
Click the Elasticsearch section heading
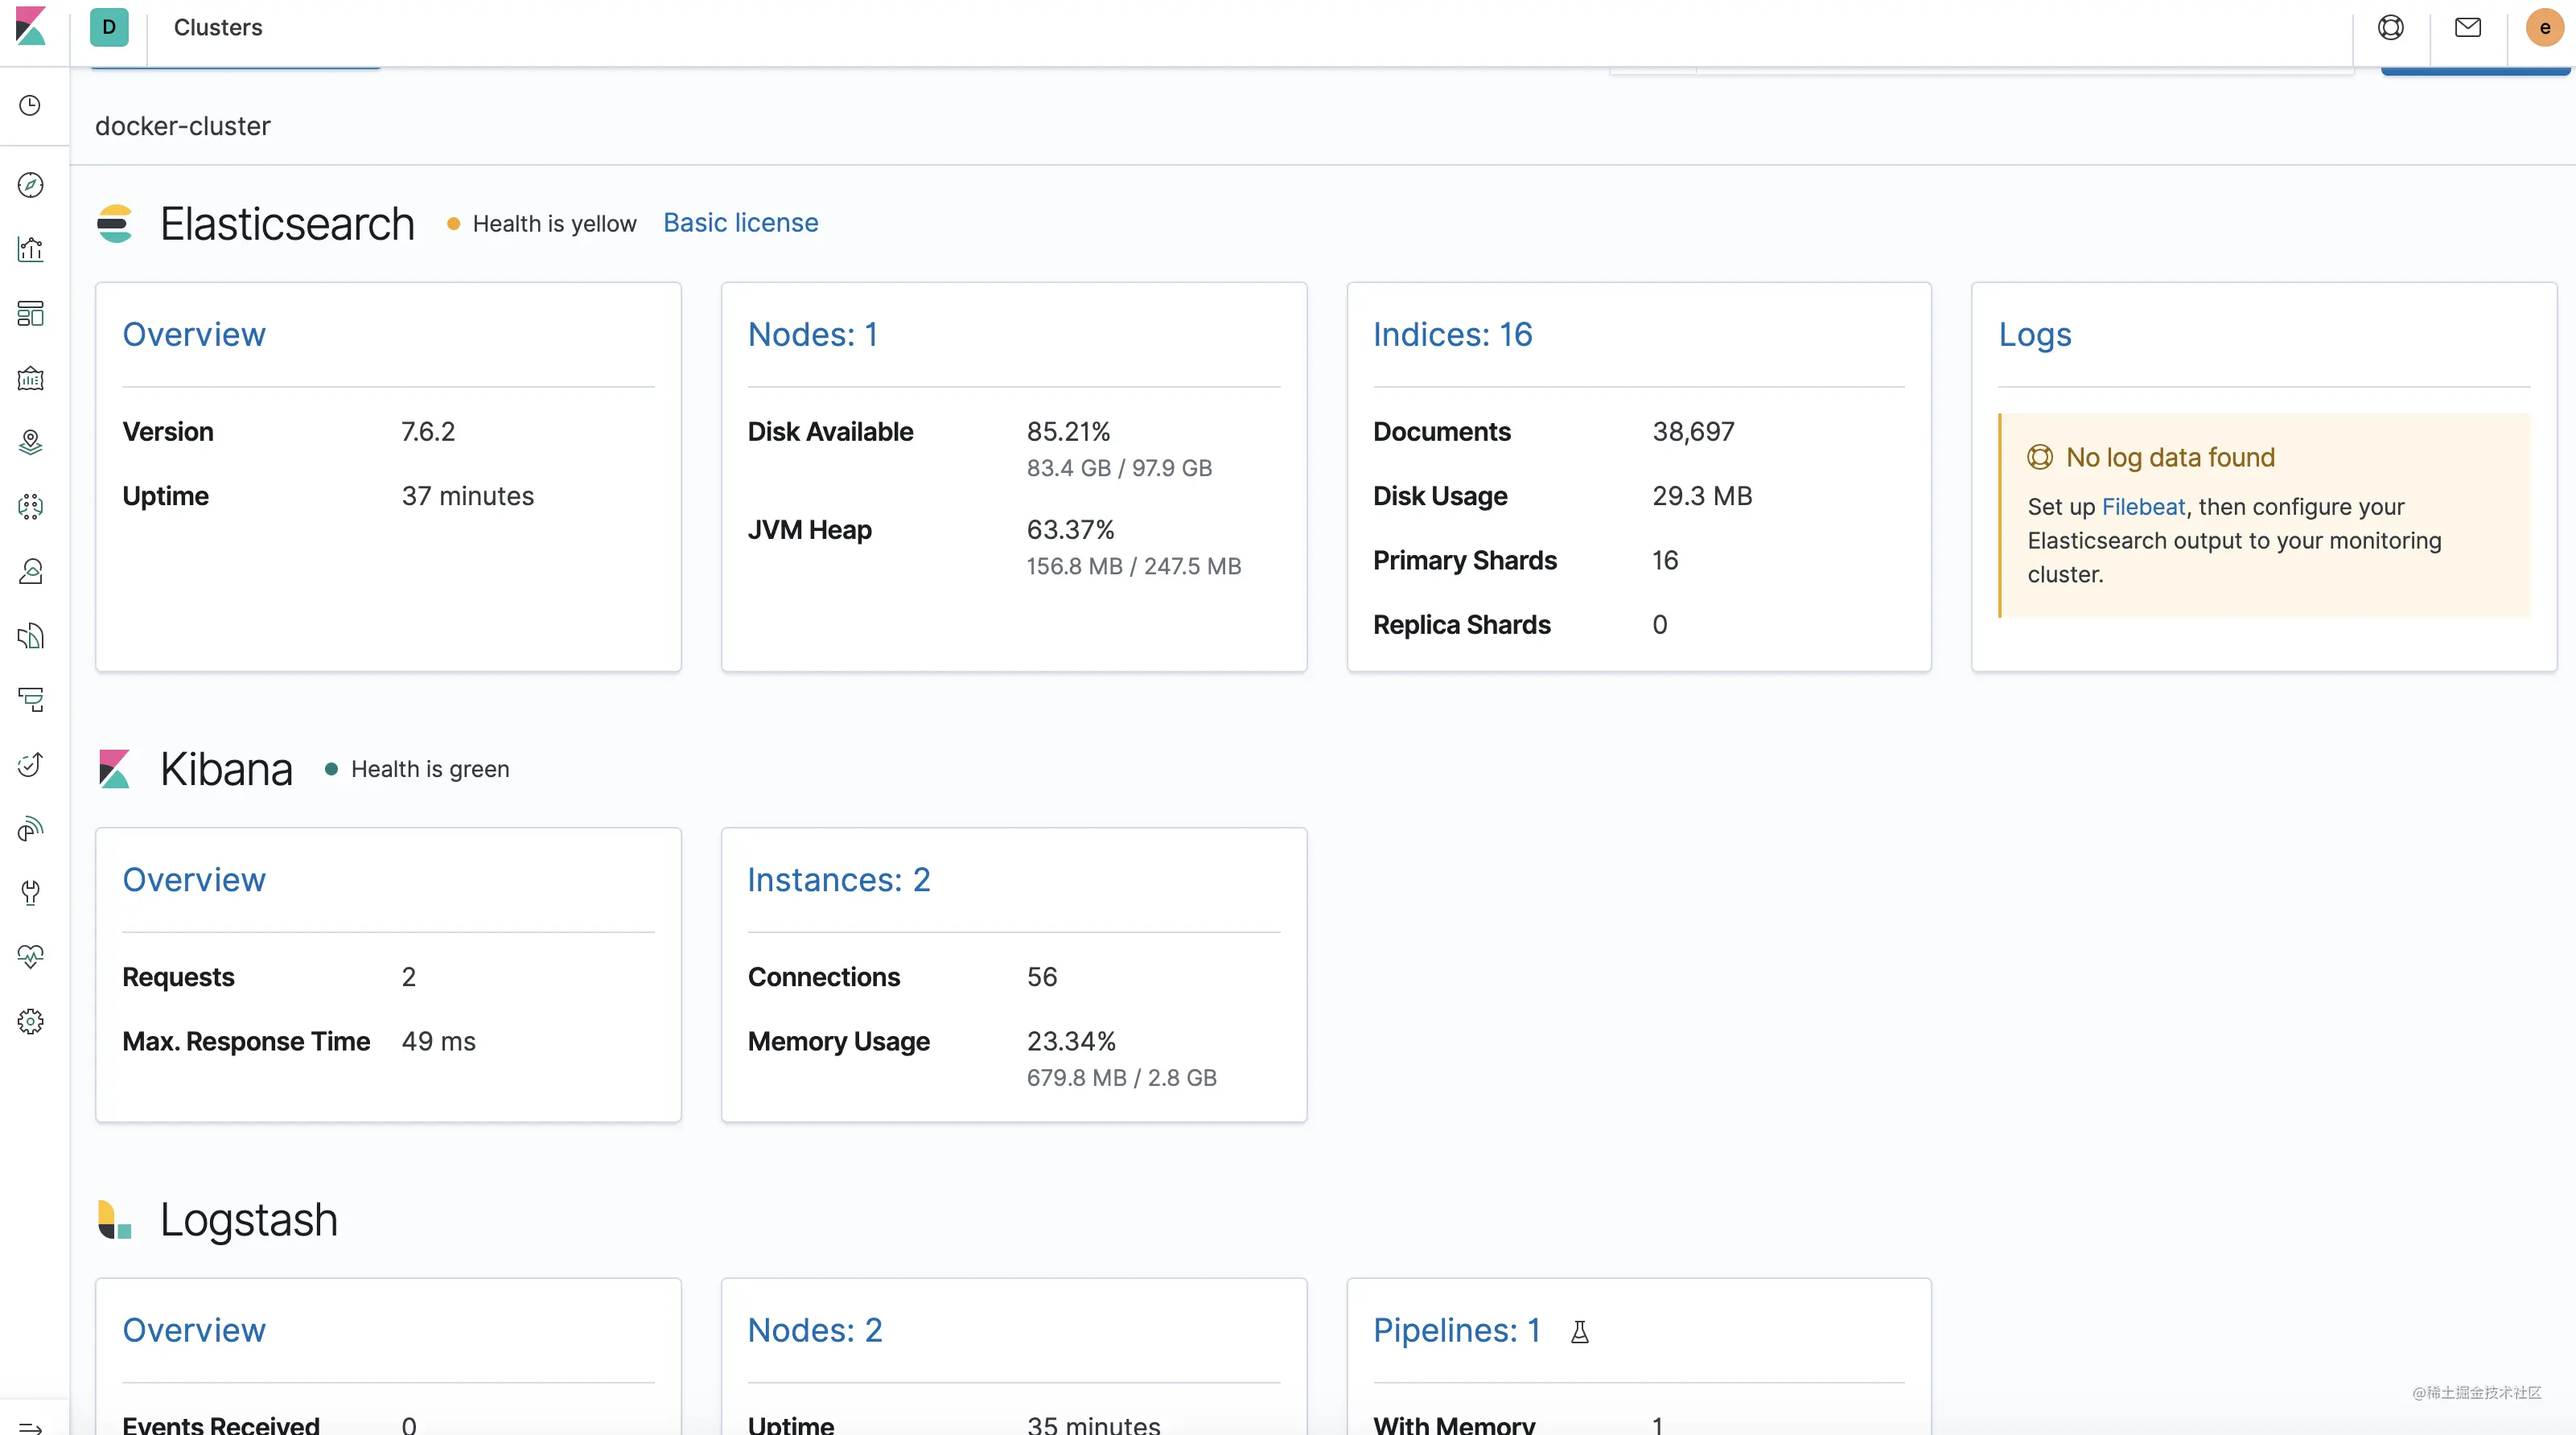[287, 223]
